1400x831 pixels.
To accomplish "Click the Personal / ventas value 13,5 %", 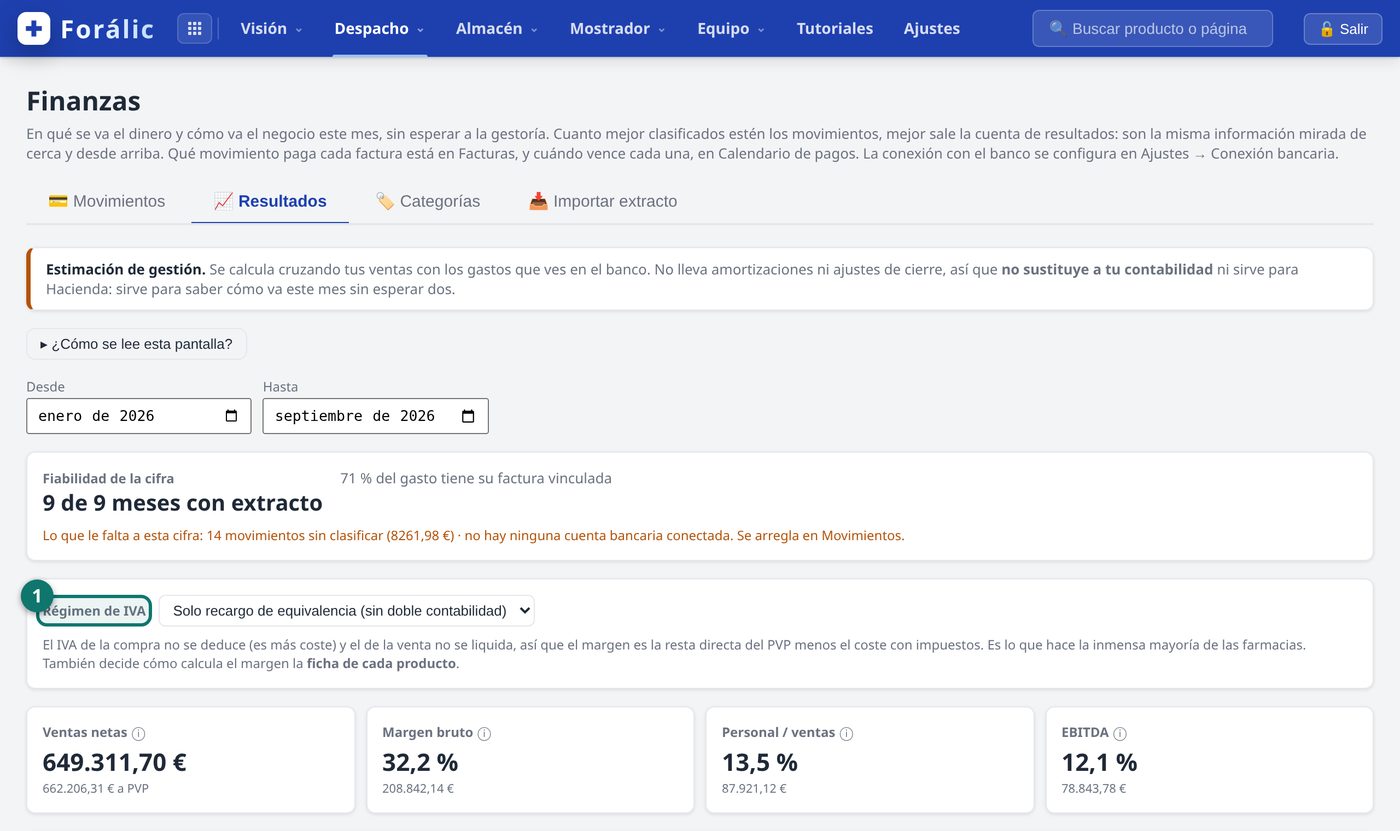I will coord(760,762).
